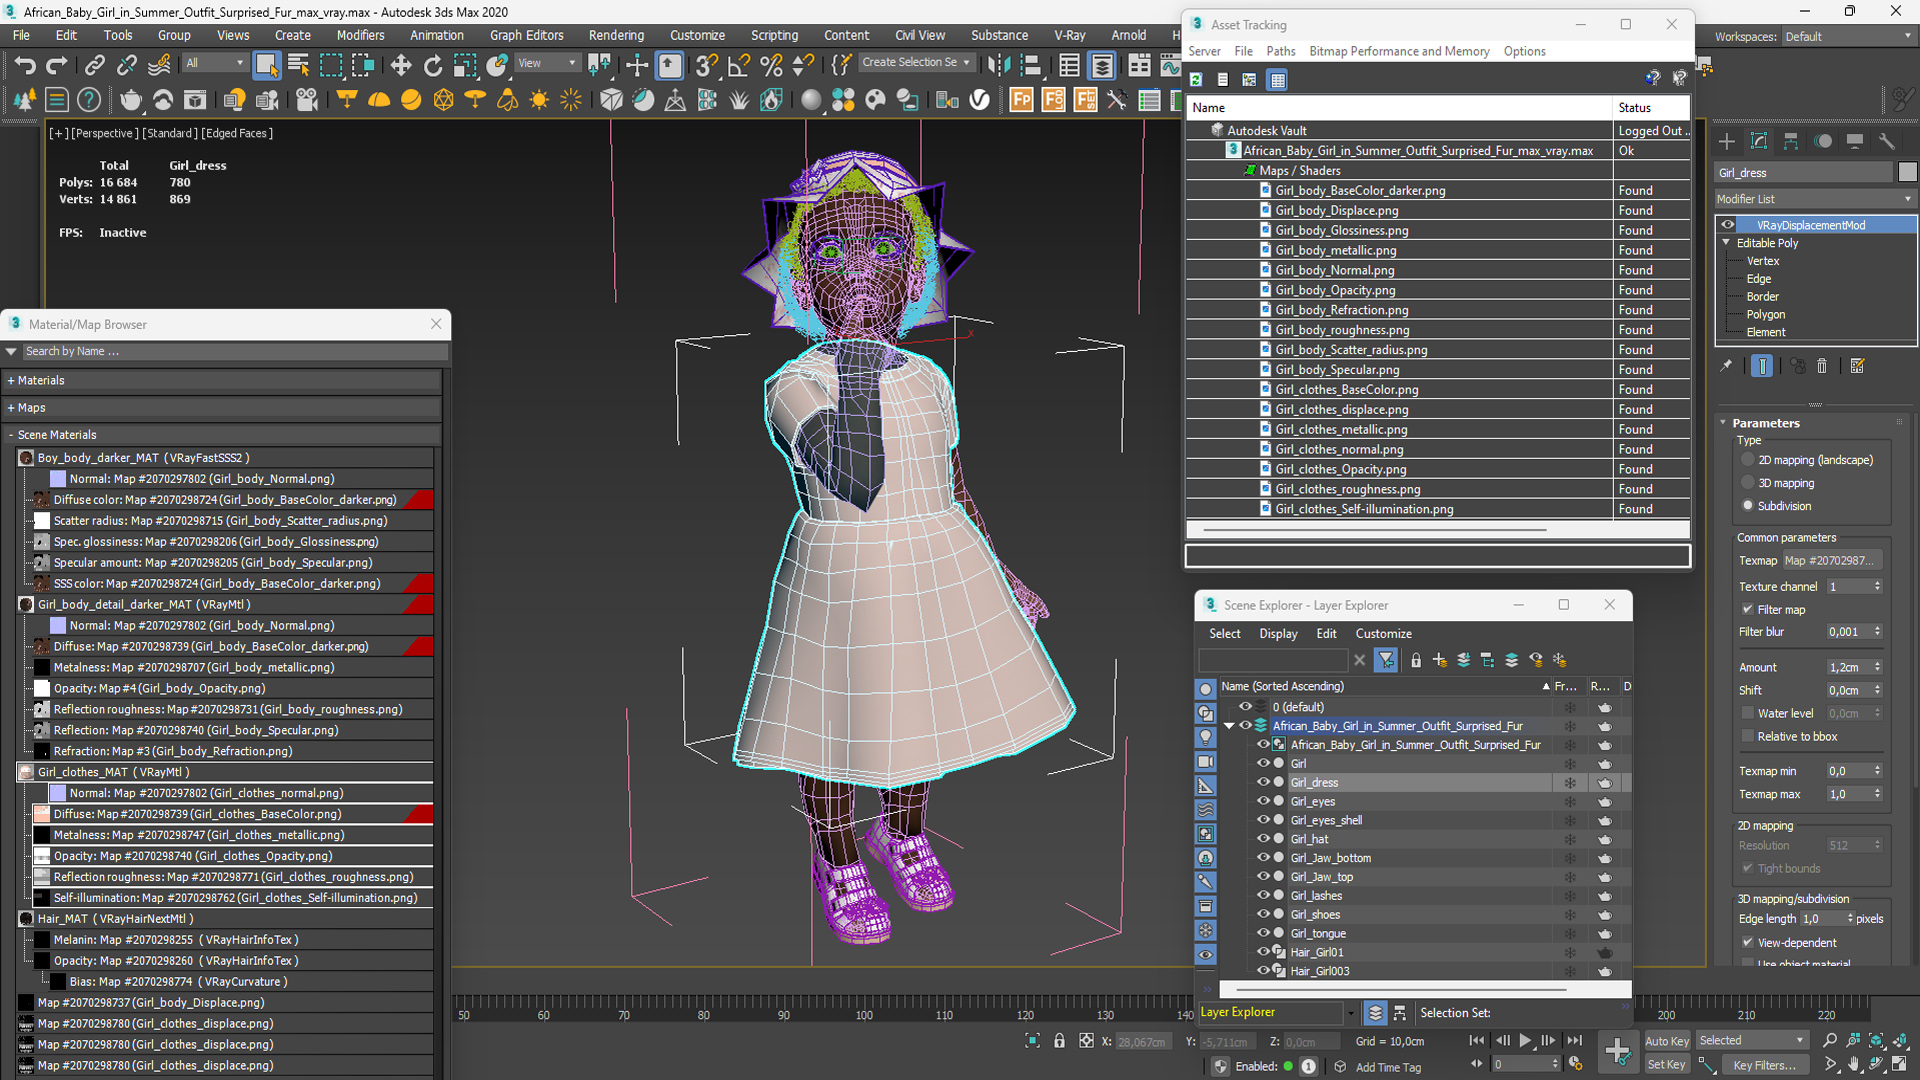The width and height of the screenshot is (1920, 1080).
Task: Toggle Relative to bbox checkbox
Action: click(1748, 736)
